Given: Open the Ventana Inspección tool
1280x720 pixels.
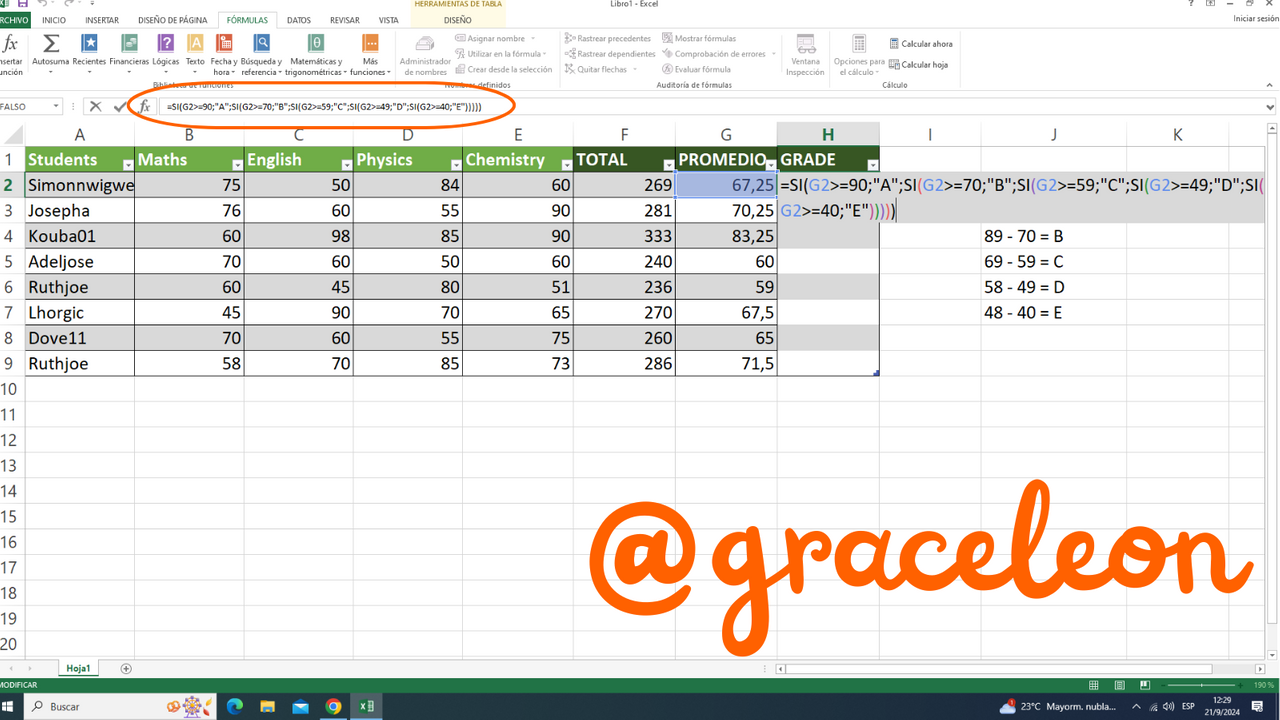Looking at the screenshot, I should coord(805,54).
